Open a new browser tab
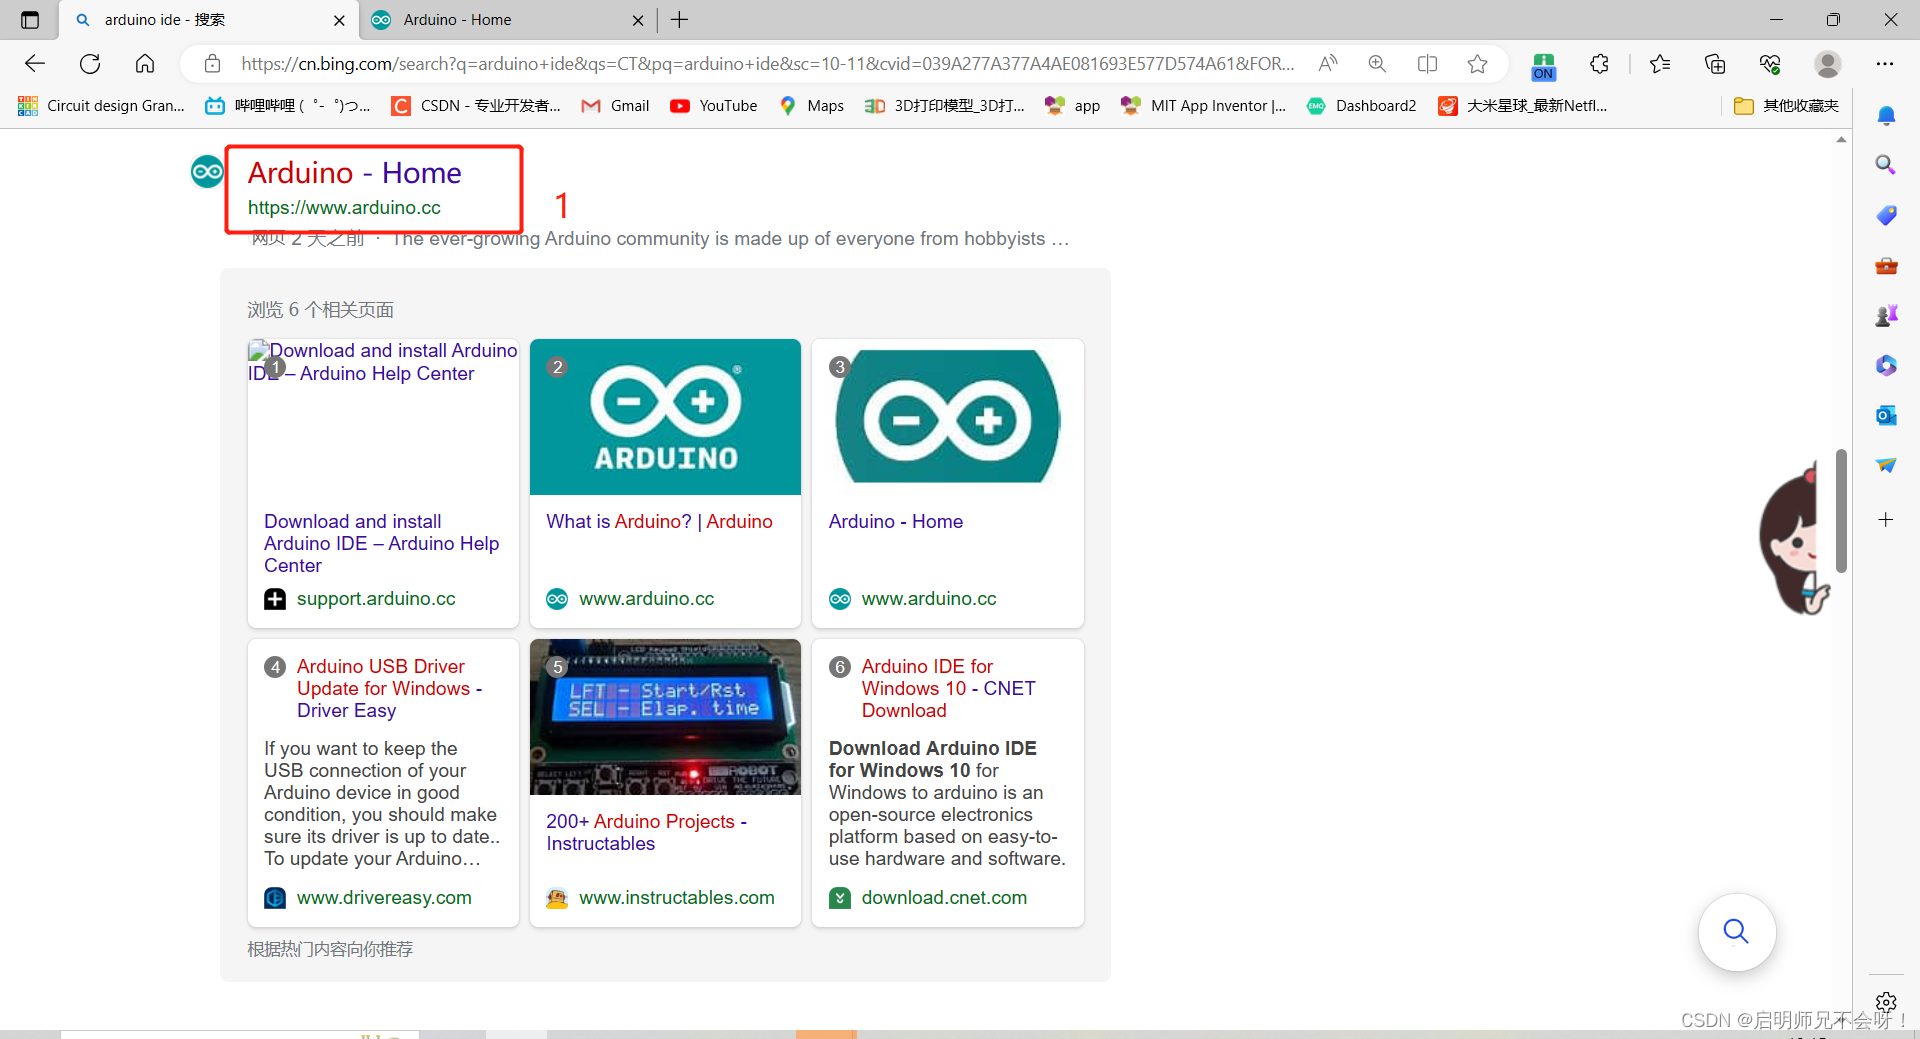The width and height of the screenshot is (1920, 1039). (x=680, y=20)
